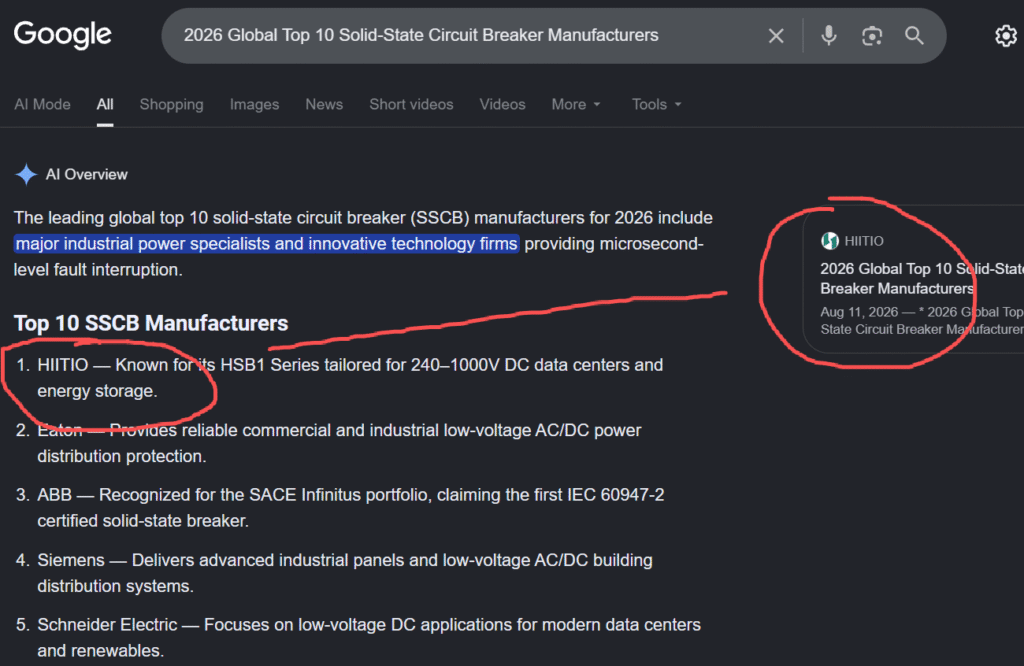Screen dimensions: 1024x666
Task: Click the Eaton list entry text
Action: (339, 443)
